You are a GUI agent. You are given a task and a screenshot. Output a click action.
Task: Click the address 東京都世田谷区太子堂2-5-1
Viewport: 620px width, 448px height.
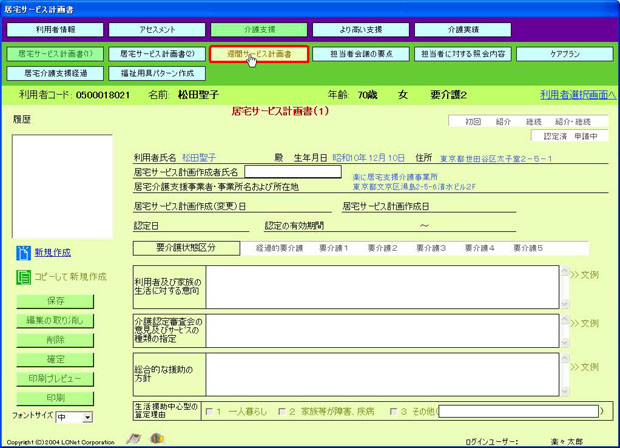point(496,159)
